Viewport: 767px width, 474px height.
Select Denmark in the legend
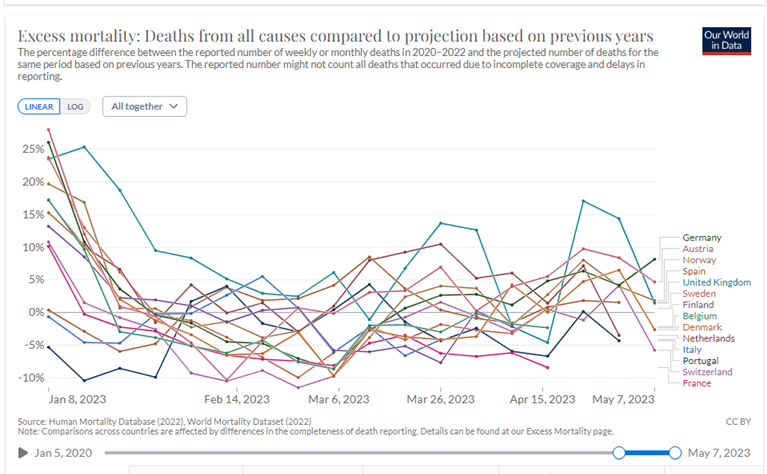coord(704,327)
